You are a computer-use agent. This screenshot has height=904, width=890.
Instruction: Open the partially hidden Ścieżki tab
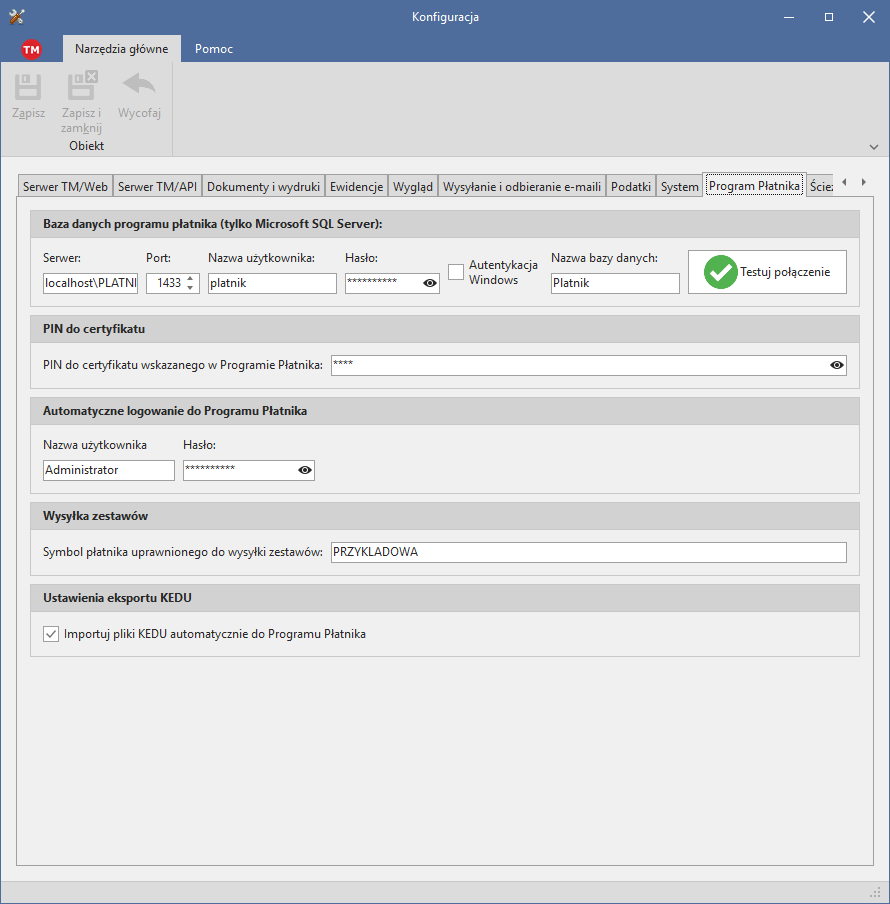pos(821,186)
